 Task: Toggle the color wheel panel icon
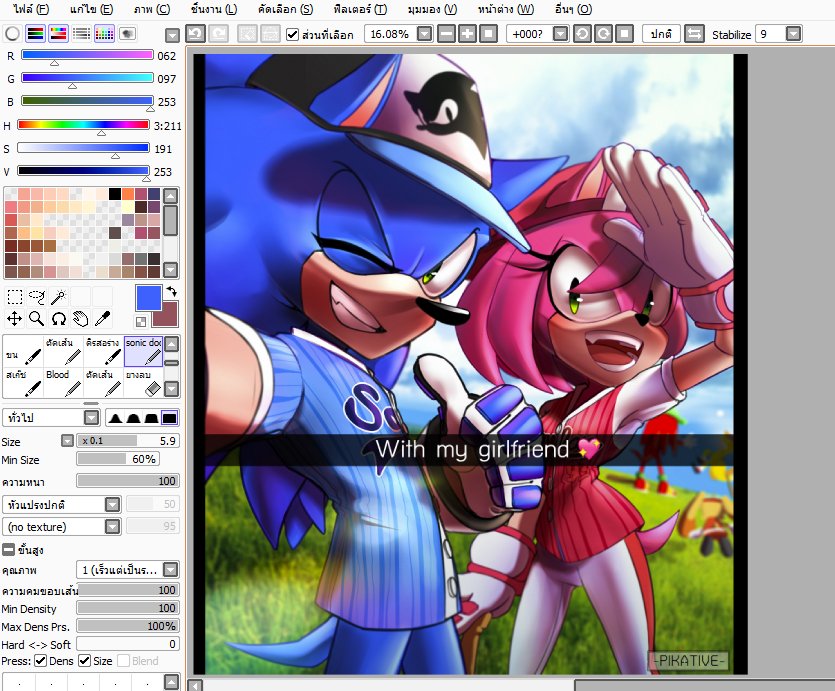click(12, 34)
